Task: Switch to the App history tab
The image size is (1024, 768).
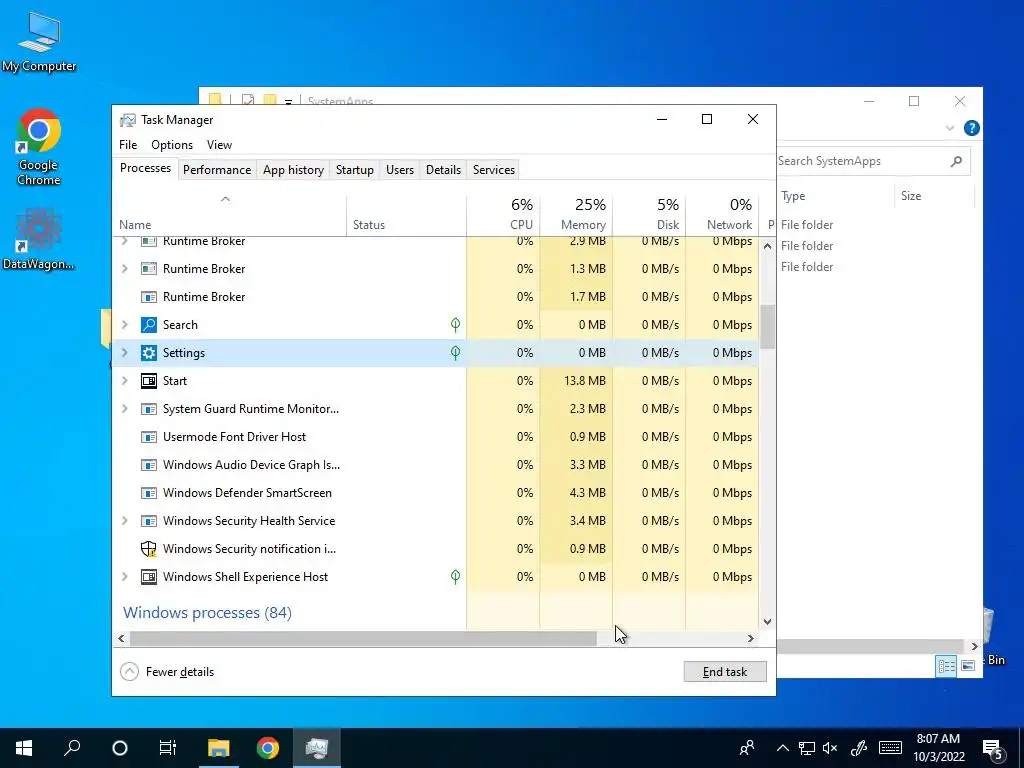Action: coord(293,170)
